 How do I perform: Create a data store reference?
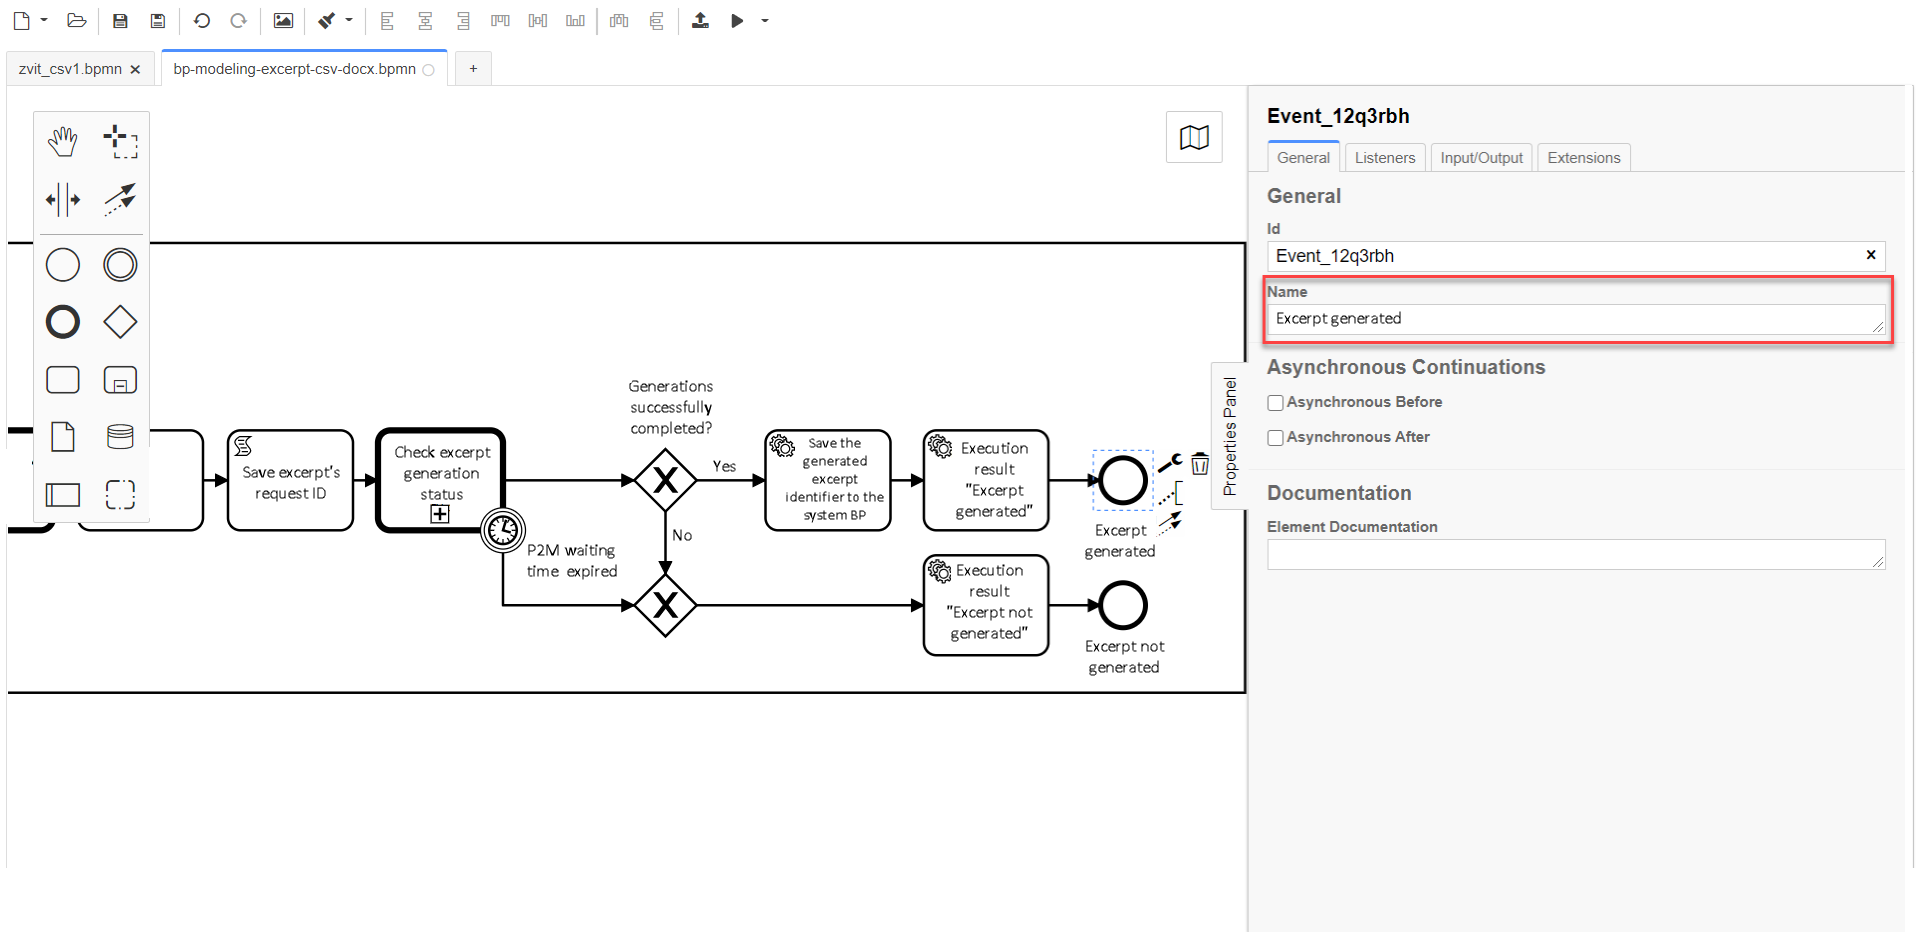tap(120, 437)
